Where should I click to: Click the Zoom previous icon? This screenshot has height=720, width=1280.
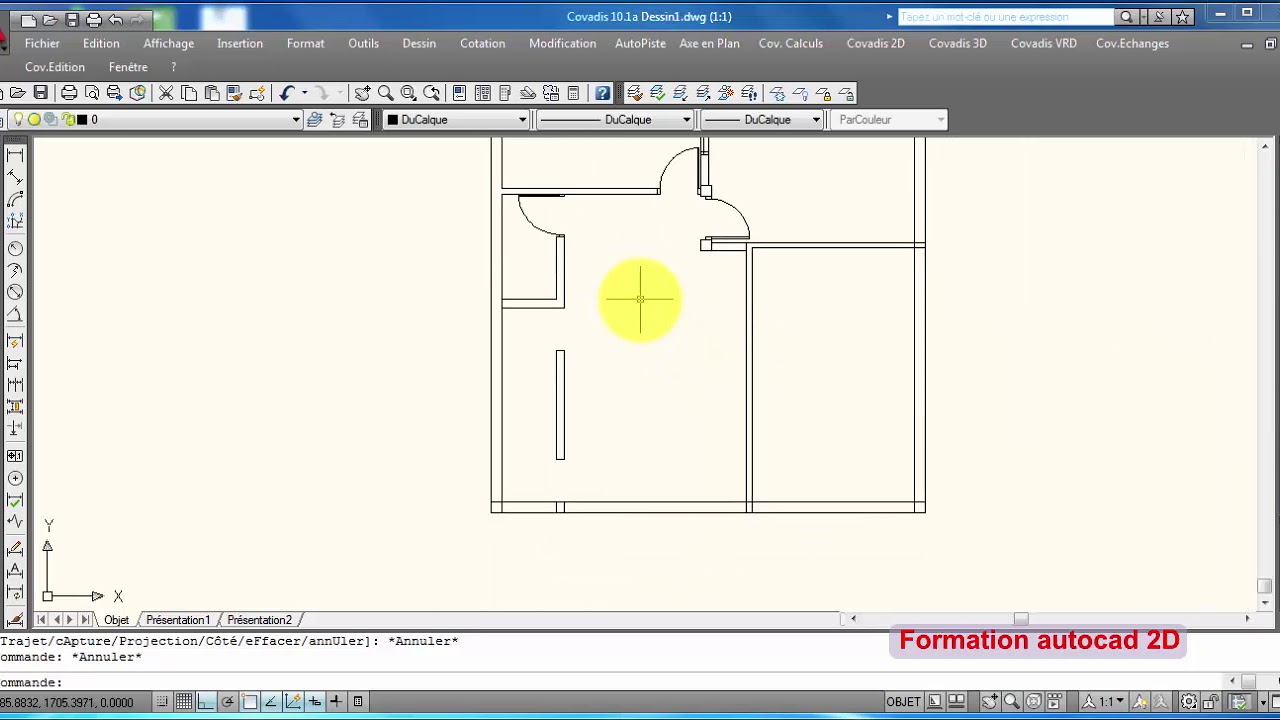click(431, 93)
